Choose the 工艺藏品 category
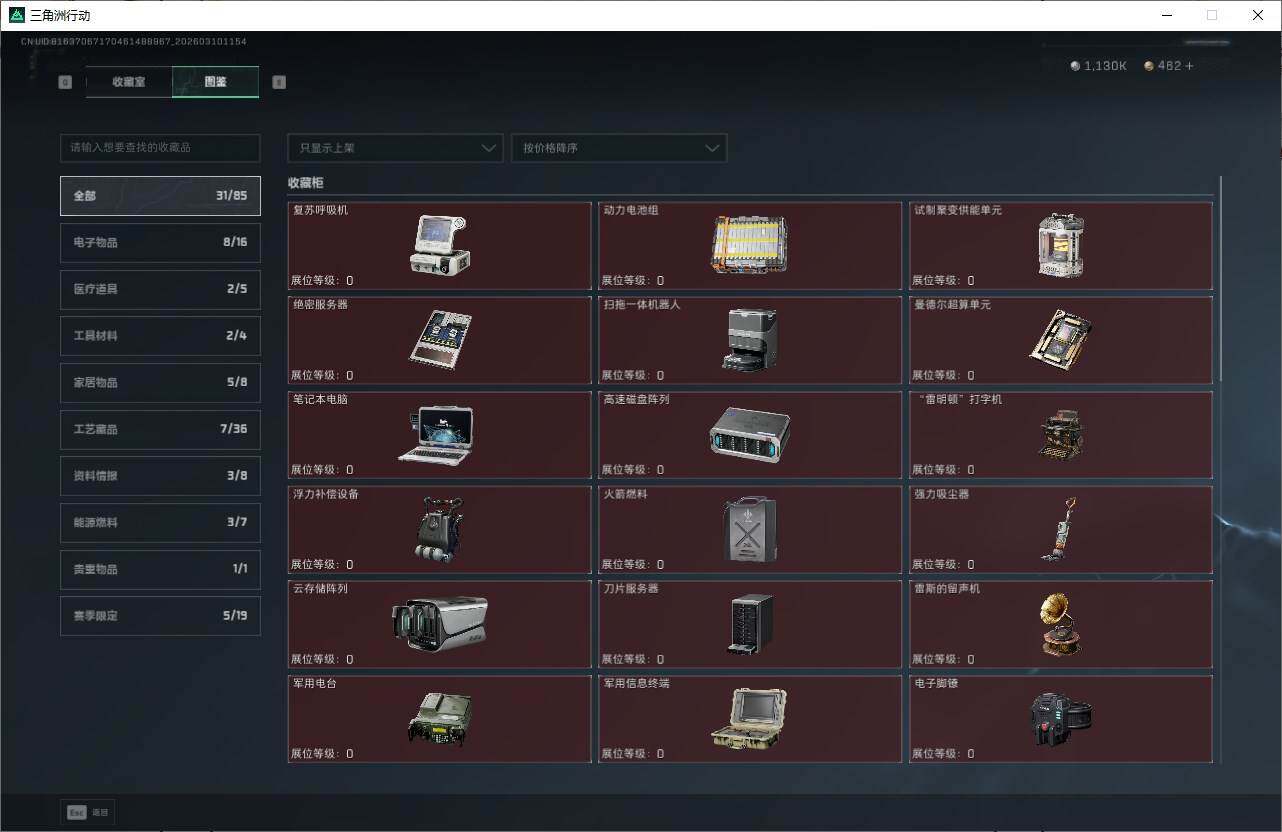Image resolution: width=1282 pixels, height=832 pixels. point(160,429)
